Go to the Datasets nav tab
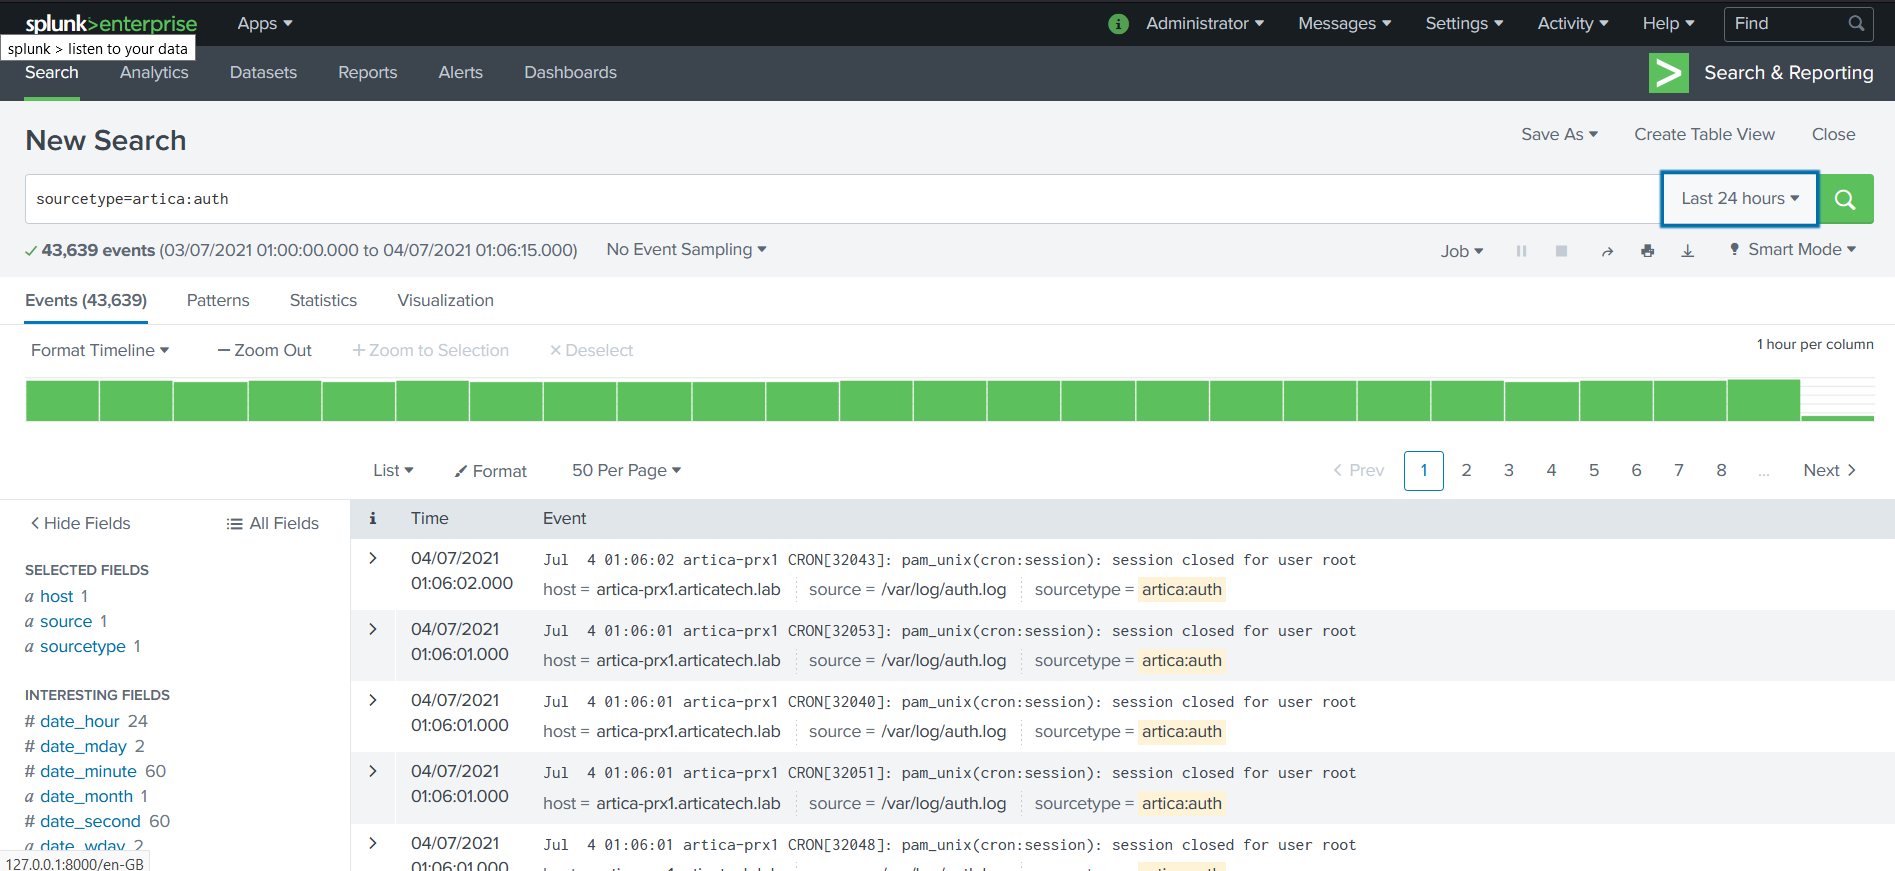The height and width of the screenshot is (871, 1895). [x=263, y=72]
